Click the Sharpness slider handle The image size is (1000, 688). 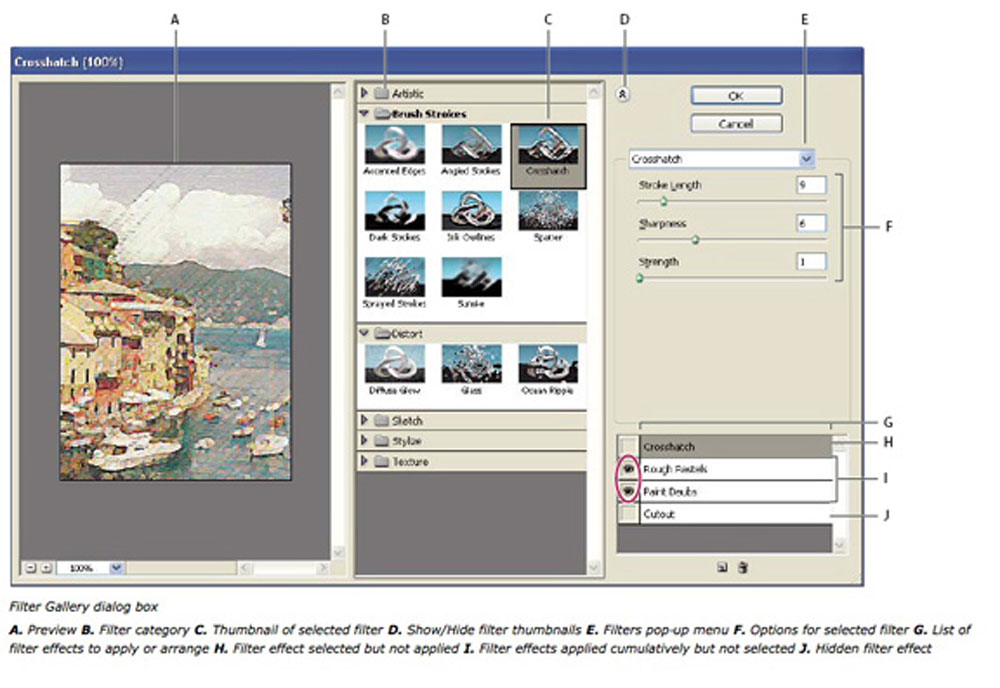[x=696, y=240]
